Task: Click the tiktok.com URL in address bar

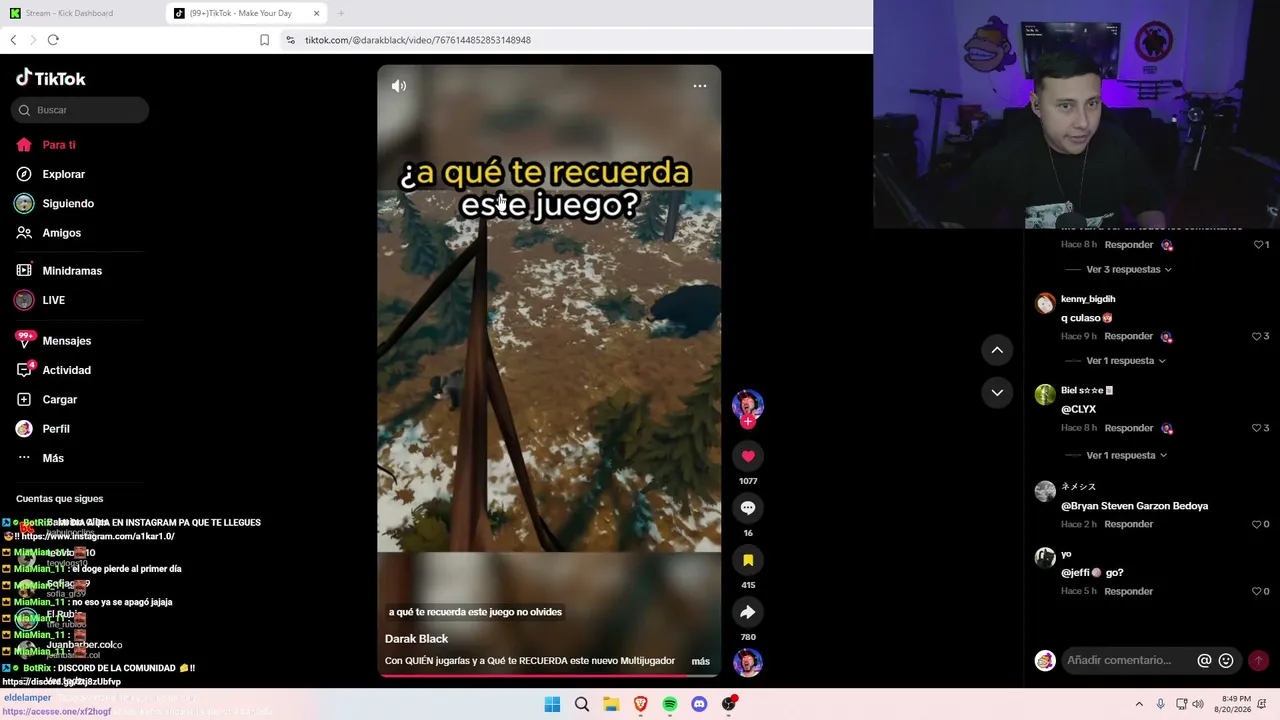Action: click(418, 40)
